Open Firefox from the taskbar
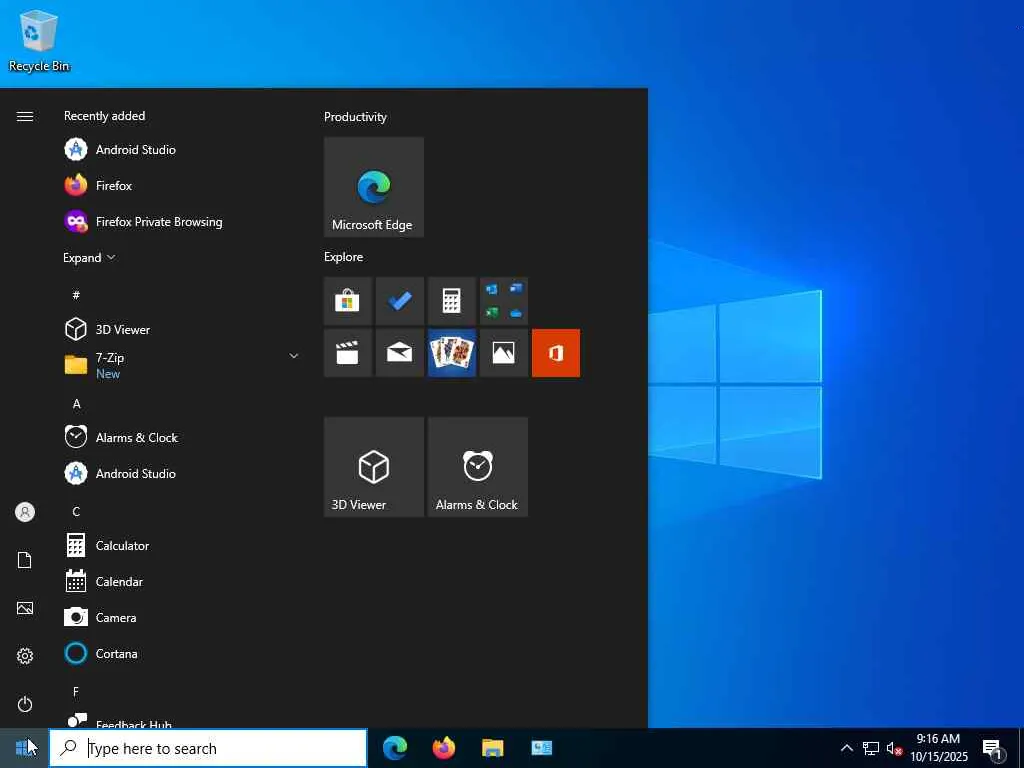Screen dimensions: 1024x768 pos(444,748)
